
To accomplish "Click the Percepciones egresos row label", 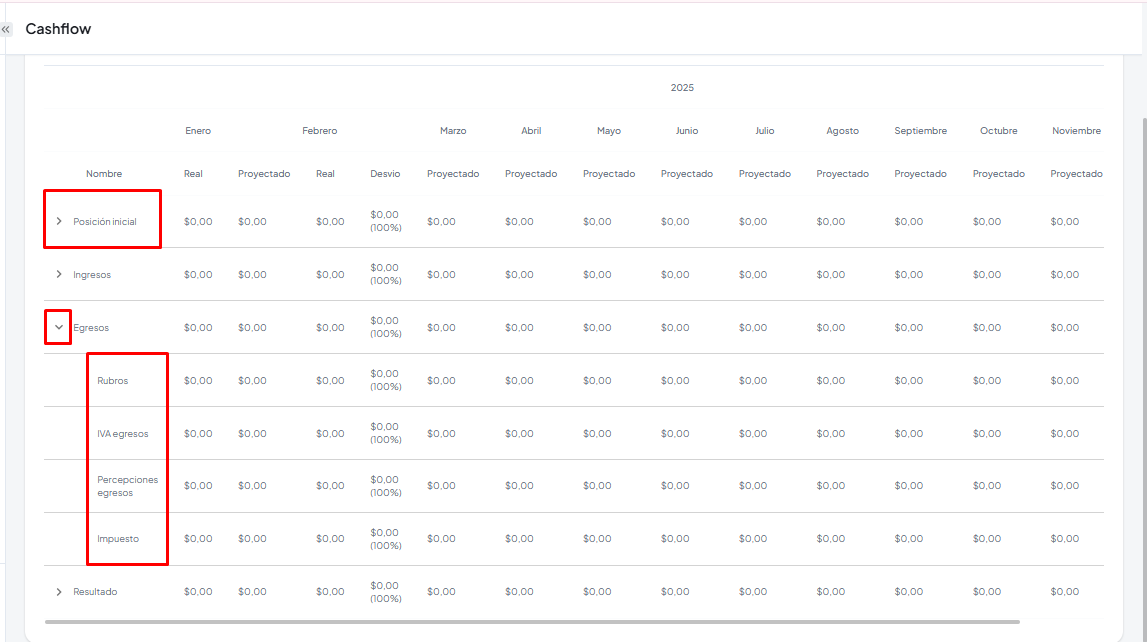I will click(127, 486).
